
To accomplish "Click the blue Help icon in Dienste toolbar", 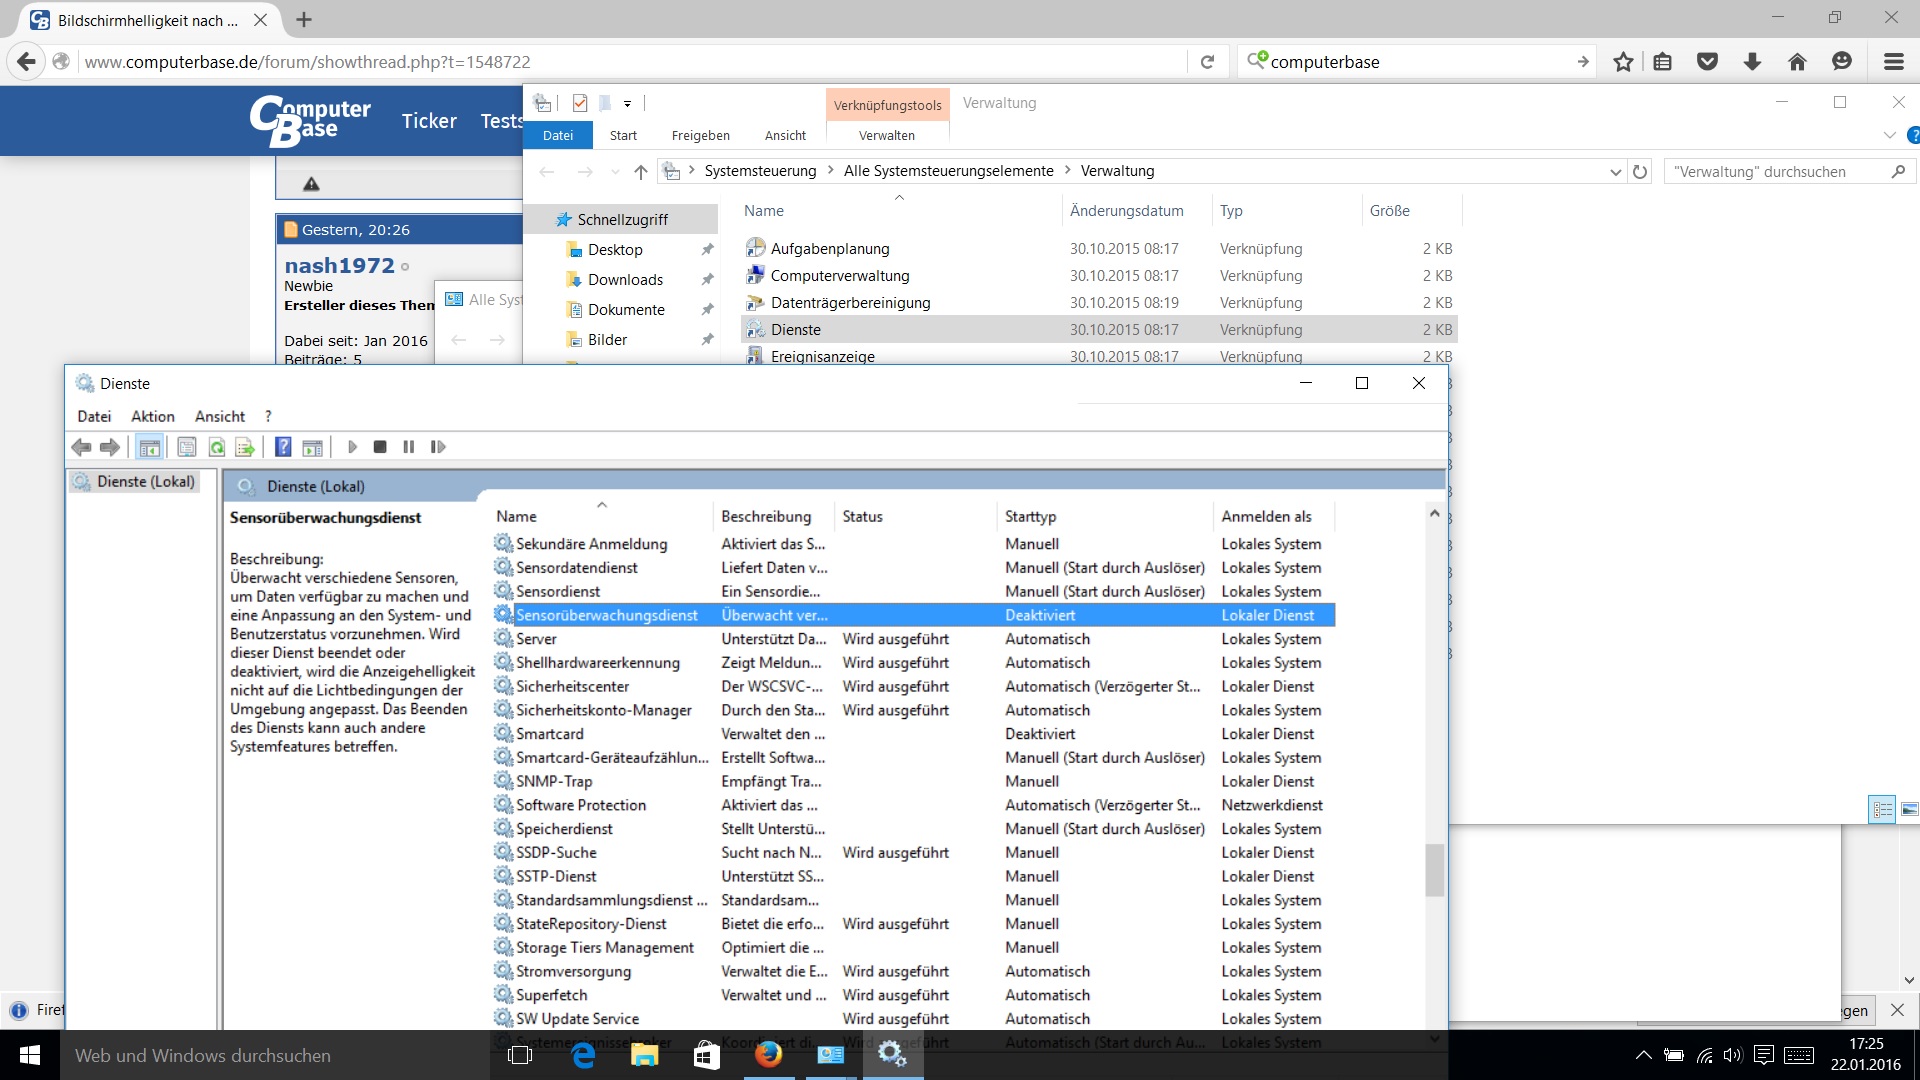I will coord(283,447).
